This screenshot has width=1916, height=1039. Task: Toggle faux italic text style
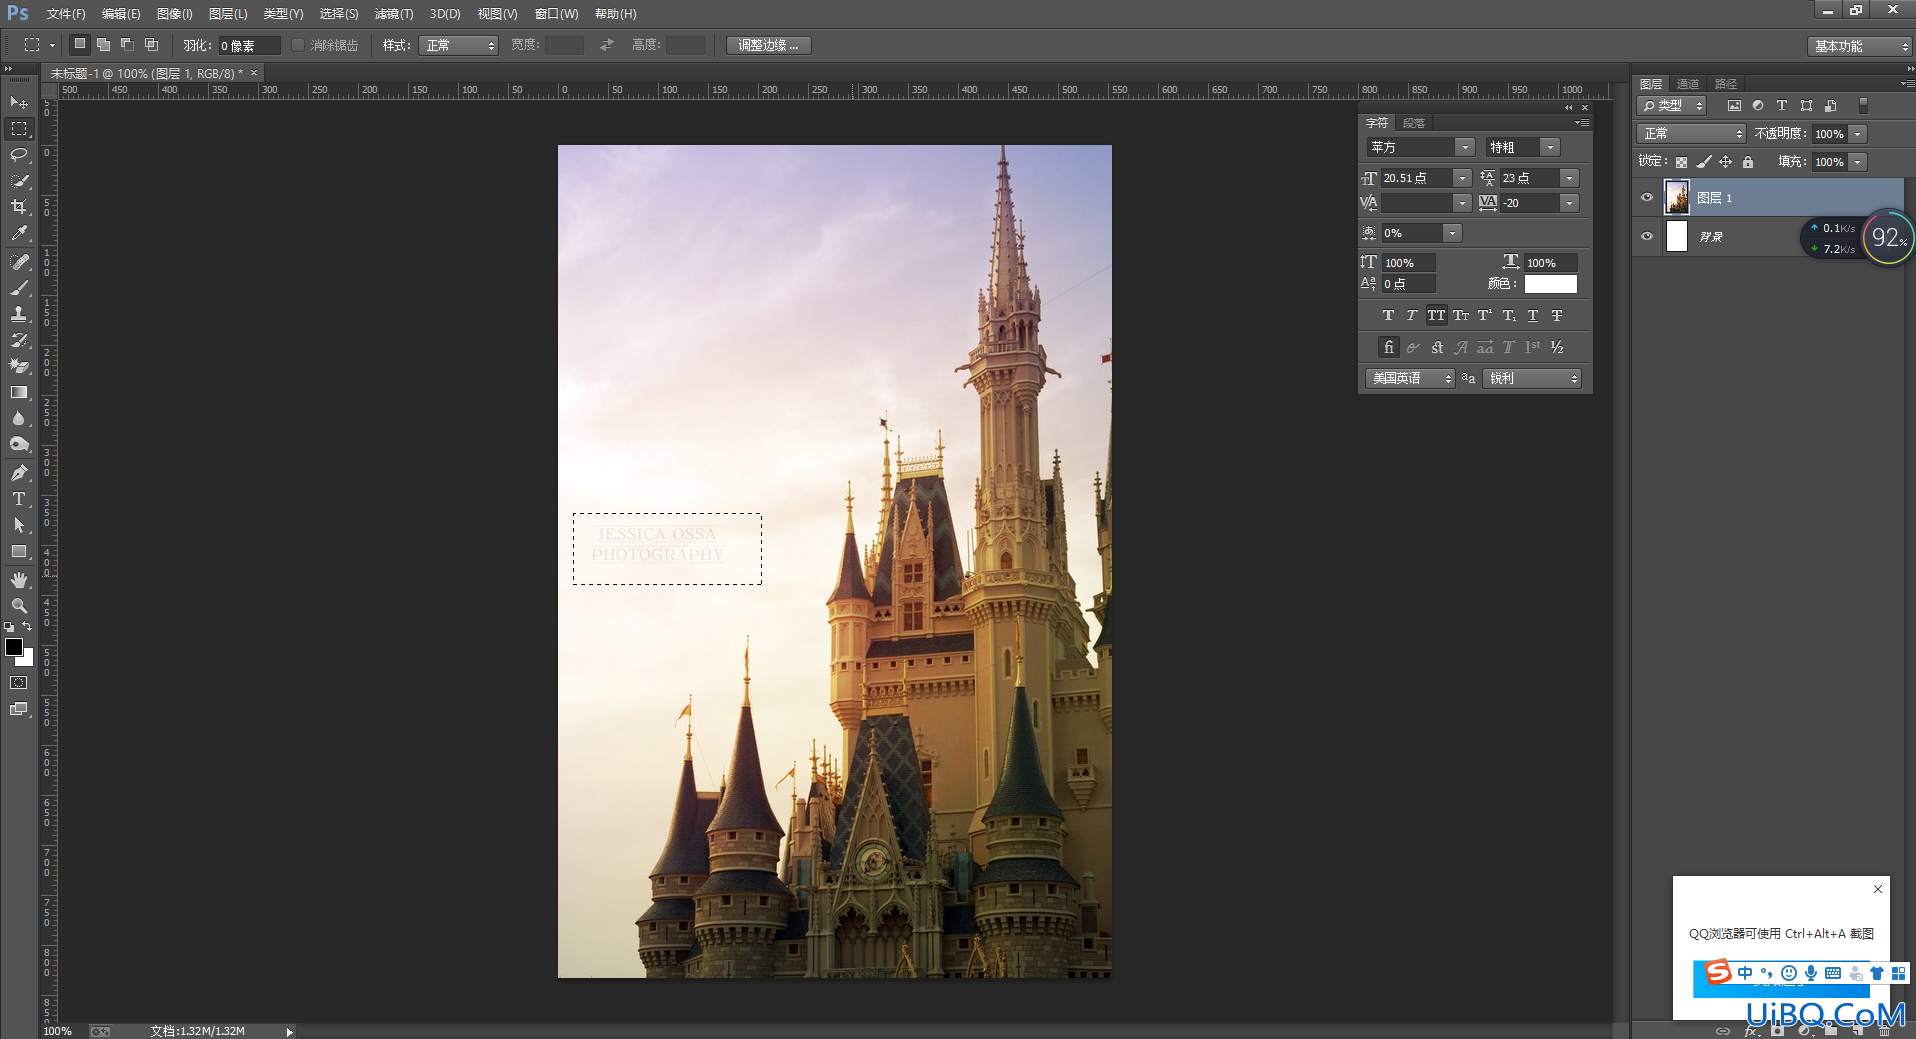(1411, 315)
